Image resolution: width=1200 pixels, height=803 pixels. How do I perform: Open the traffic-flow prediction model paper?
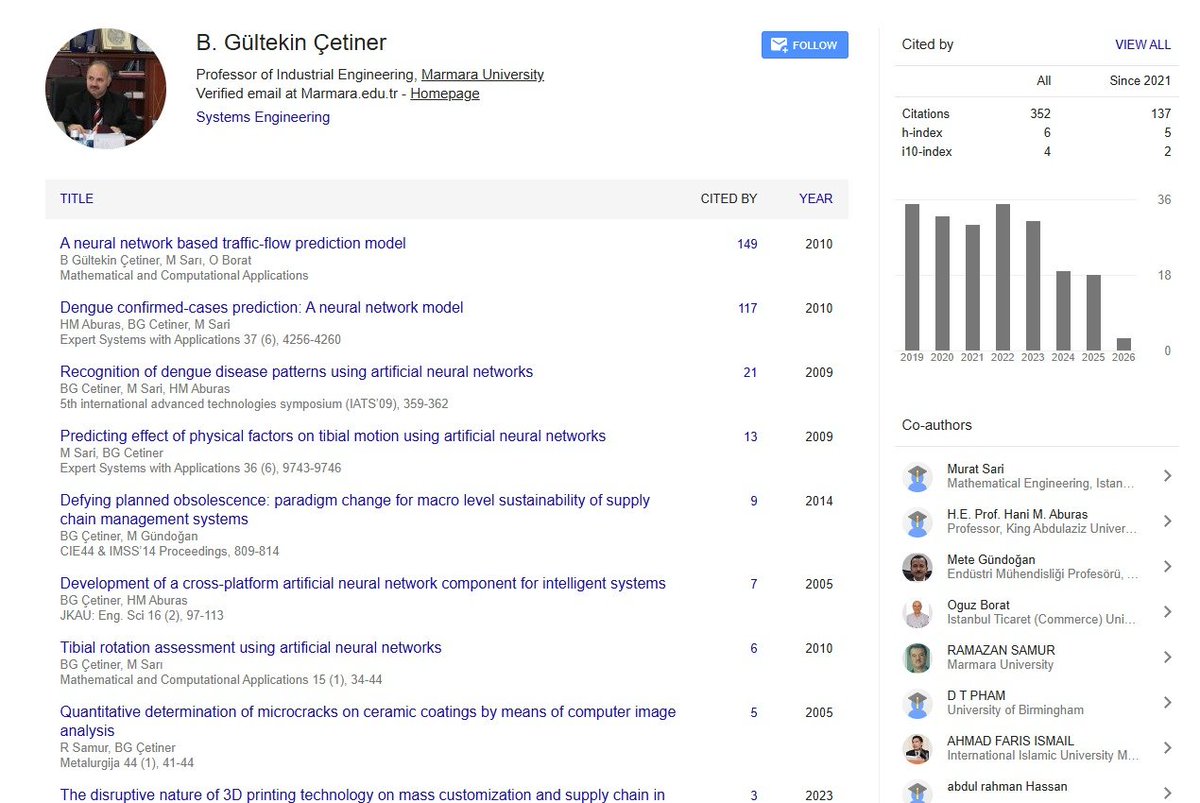click(x=233, y=243)
